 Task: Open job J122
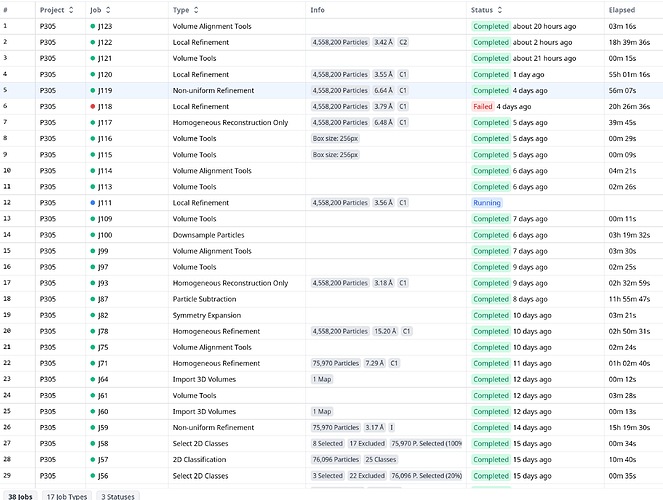(x=105, y=42)
